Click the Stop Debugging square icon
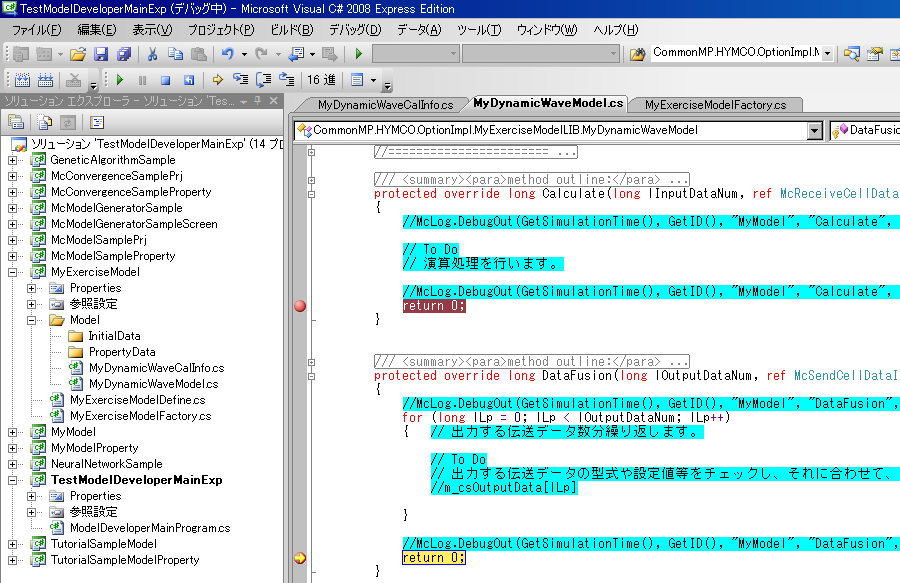This screenshot has width=900, height=583. click(165, 80)
